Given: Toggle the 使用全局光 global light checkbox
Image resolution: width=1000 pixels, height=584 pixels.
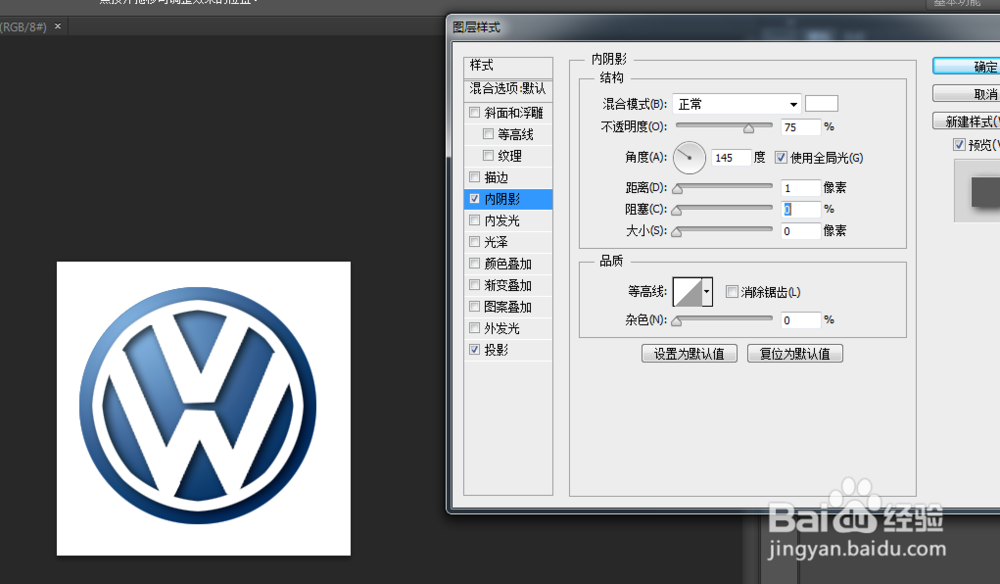Looking at the screenshot, I should point(781,157).
